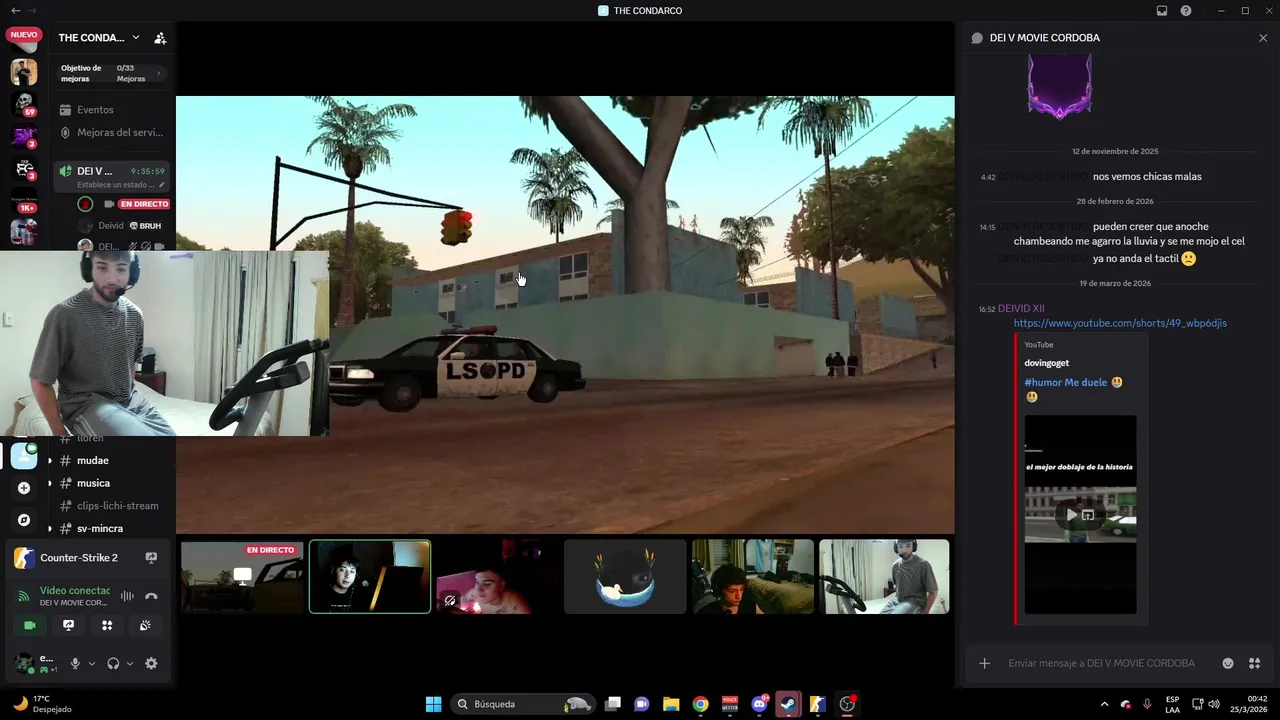Click the Counter-Strike 2 game icon

click(x=24, y=558)
